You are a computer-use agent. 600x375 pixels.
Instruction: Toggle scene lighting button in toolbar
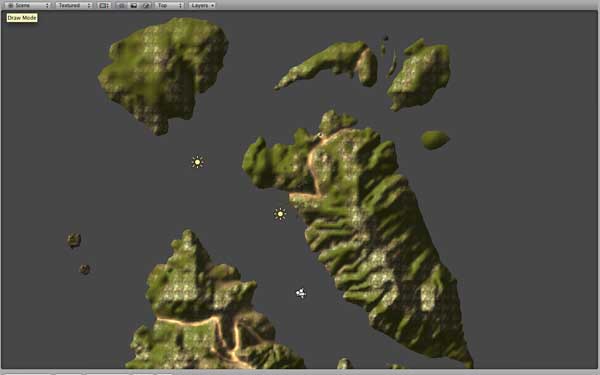click(x=121, y=5)
